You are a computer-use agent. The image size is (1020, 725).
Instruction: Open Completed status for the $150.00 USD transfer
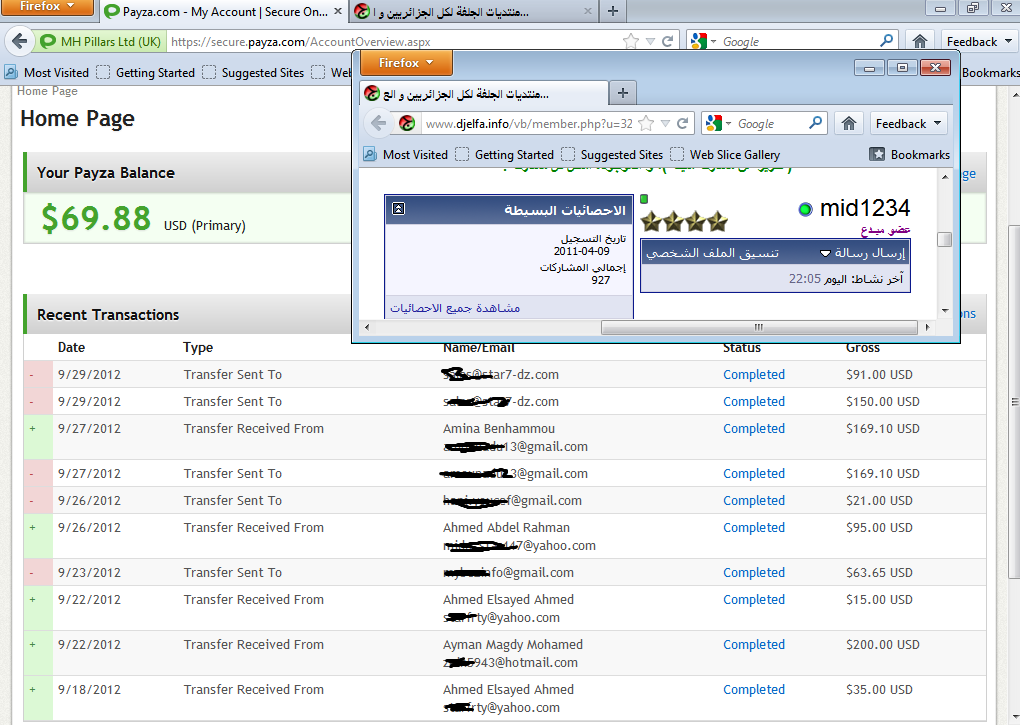pos(754,402)
